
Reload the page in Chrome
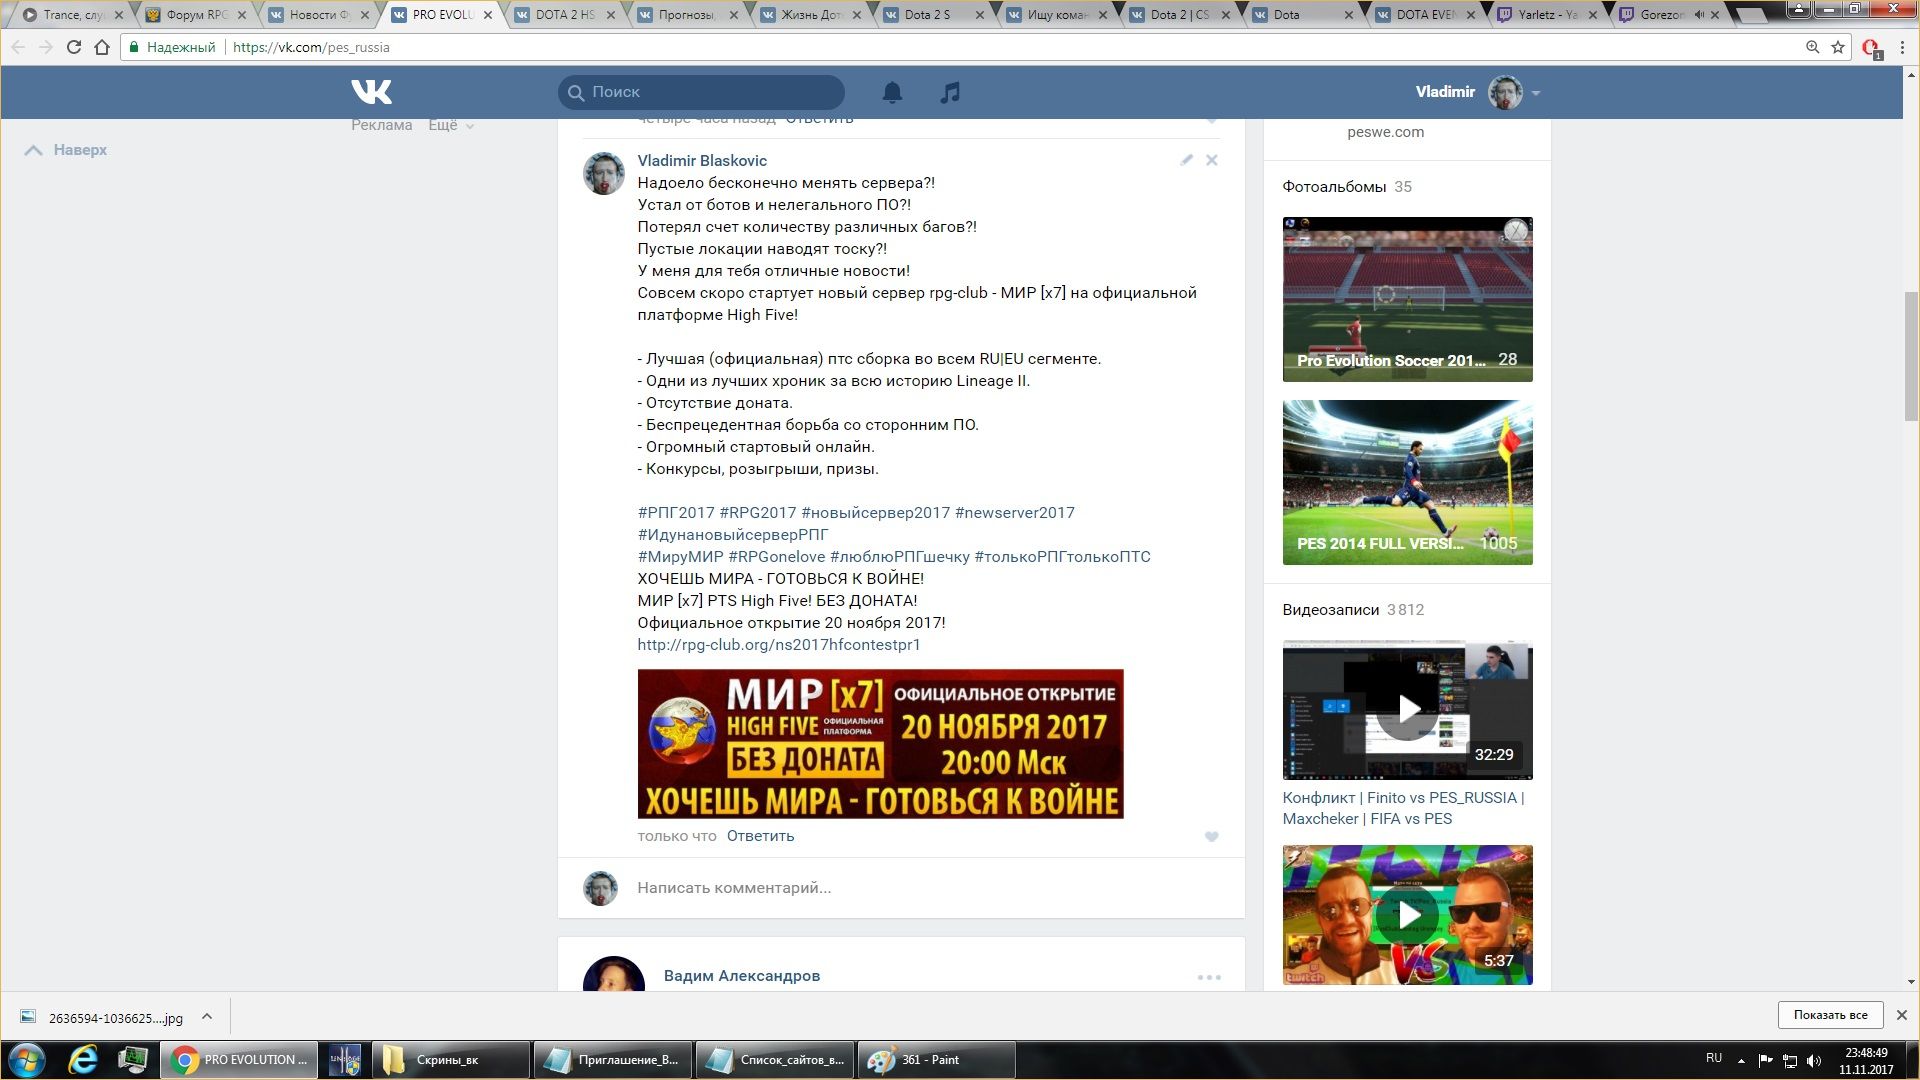[73, 47]
